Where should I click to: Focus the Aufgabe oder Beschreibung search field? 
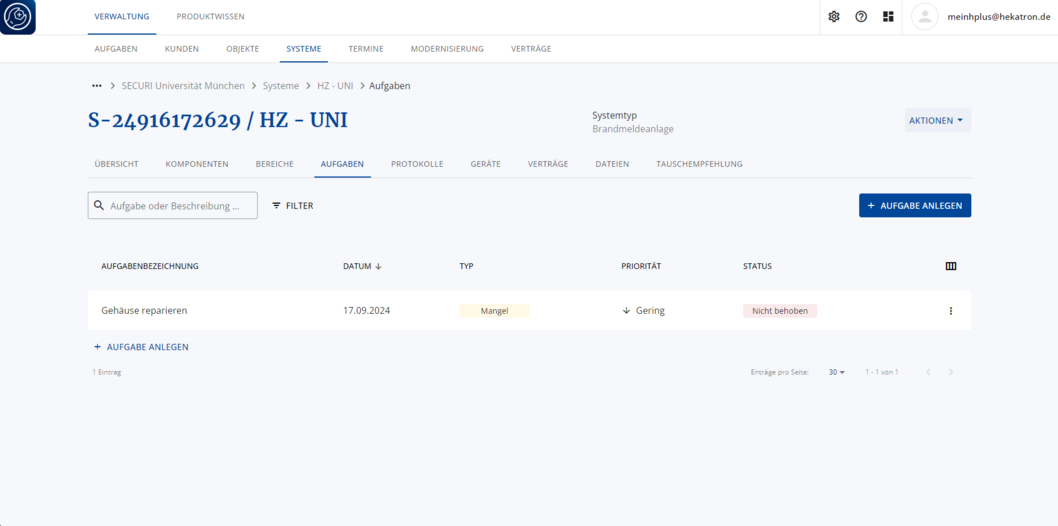tap(173, 206)
